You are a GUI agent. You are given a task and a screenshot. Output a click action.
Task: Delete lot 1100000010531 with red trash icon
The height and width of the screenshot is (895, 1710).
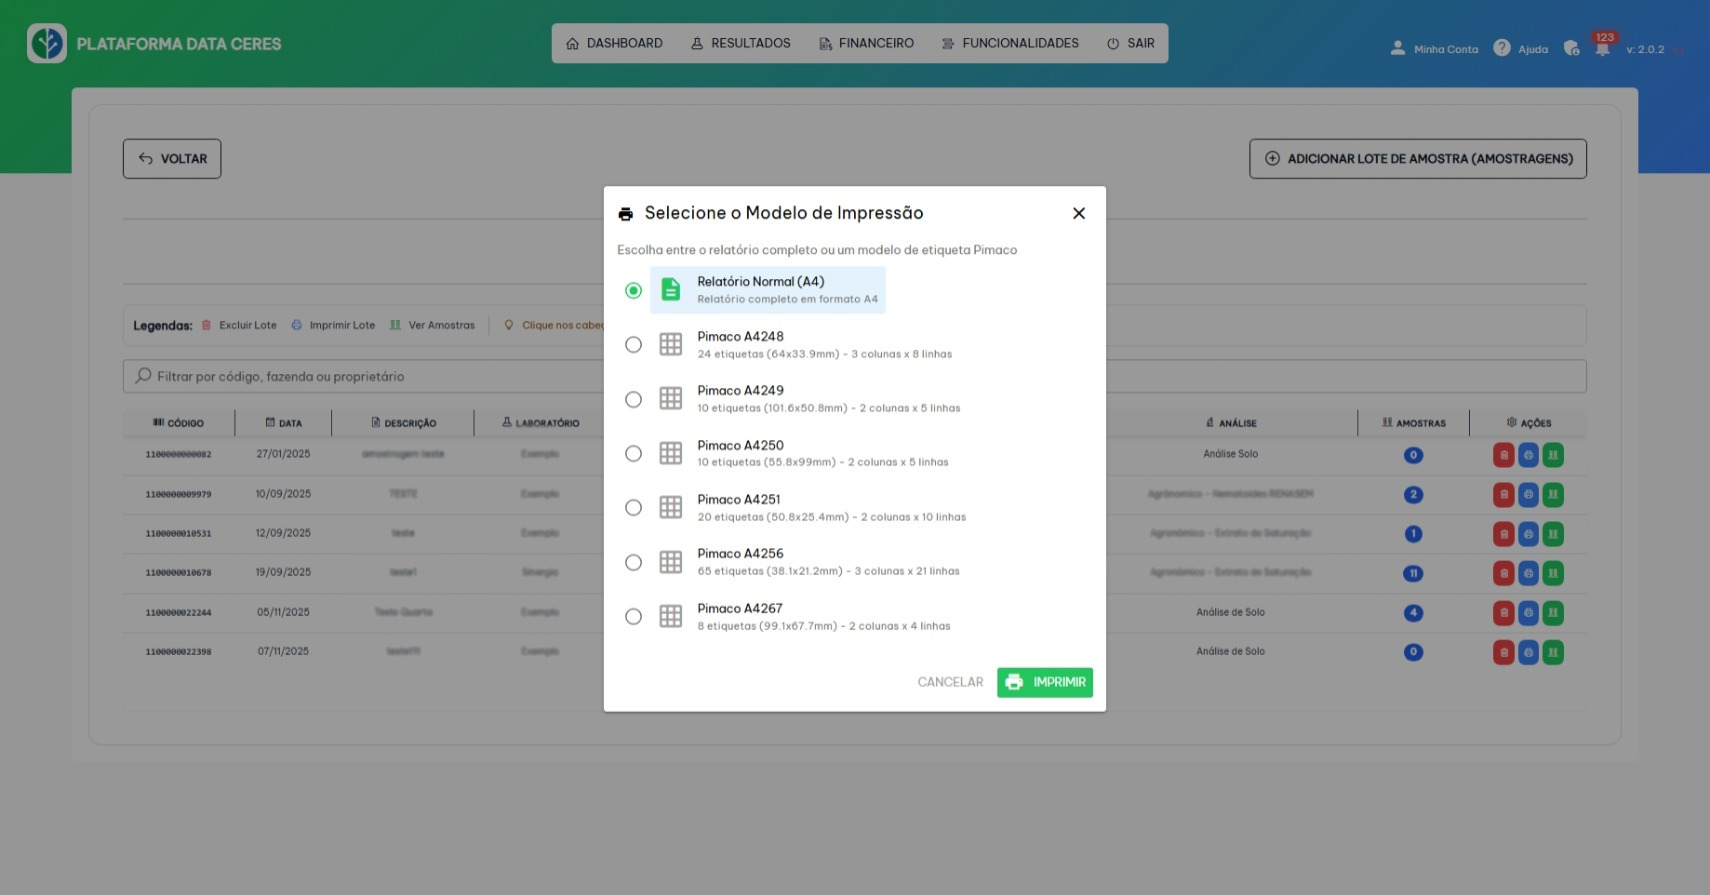point(1504,534)
